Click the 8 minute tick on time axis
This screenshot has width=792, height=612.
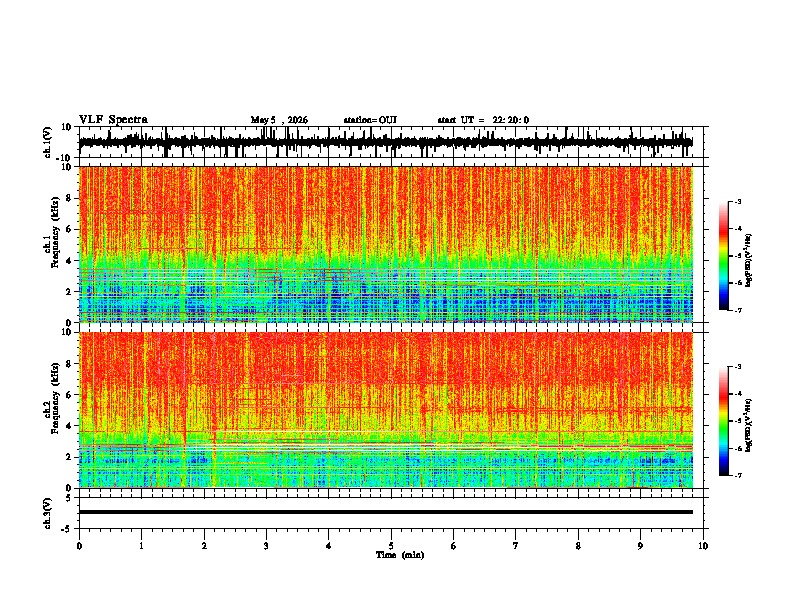coord(578,546)
